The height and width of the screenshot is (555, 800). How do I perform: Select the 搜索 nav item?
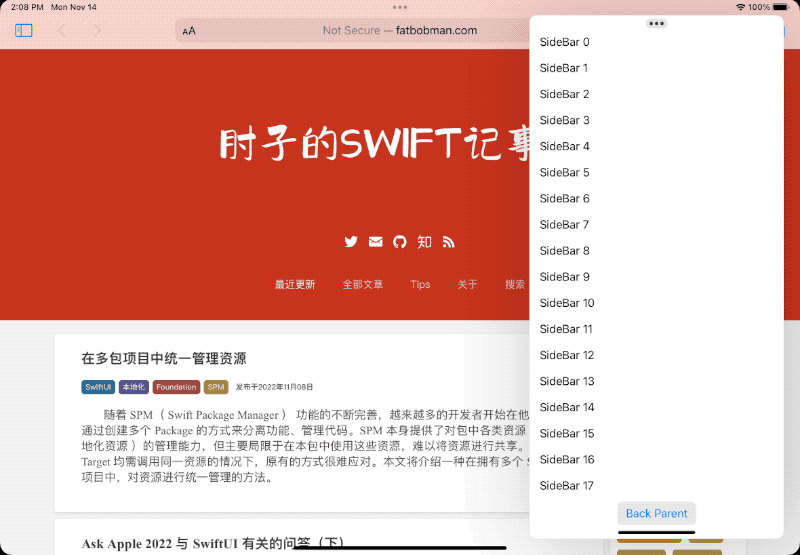pyautogui.click(x=515, y=285)
